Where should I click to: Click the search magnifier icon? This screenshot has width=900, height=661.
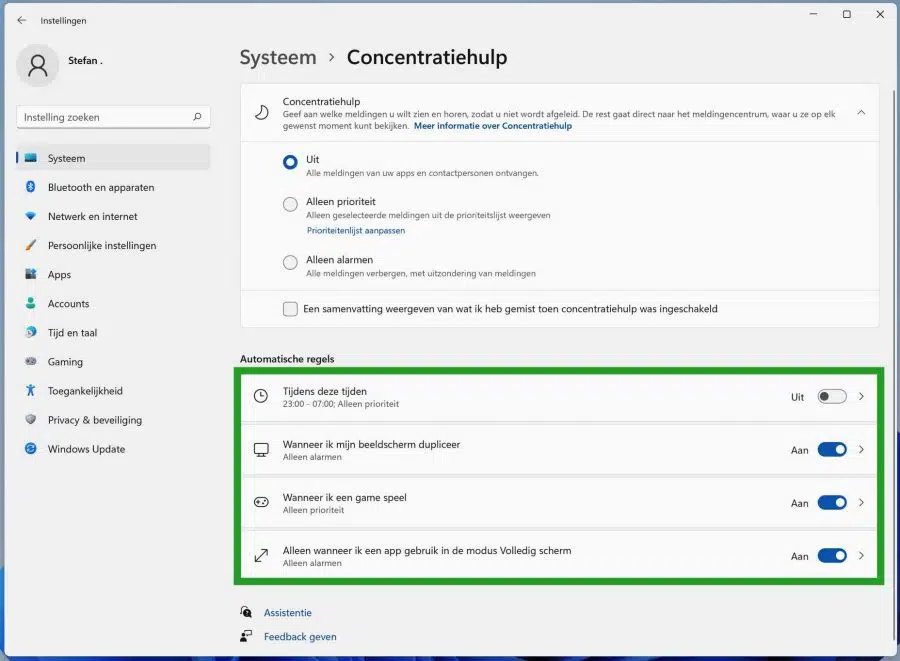tap(197, 116)
